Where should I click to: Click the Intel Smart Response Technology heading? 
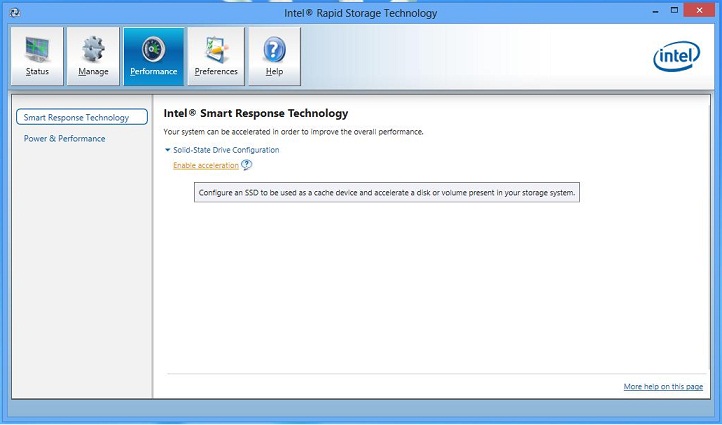(x=256, y=113)
